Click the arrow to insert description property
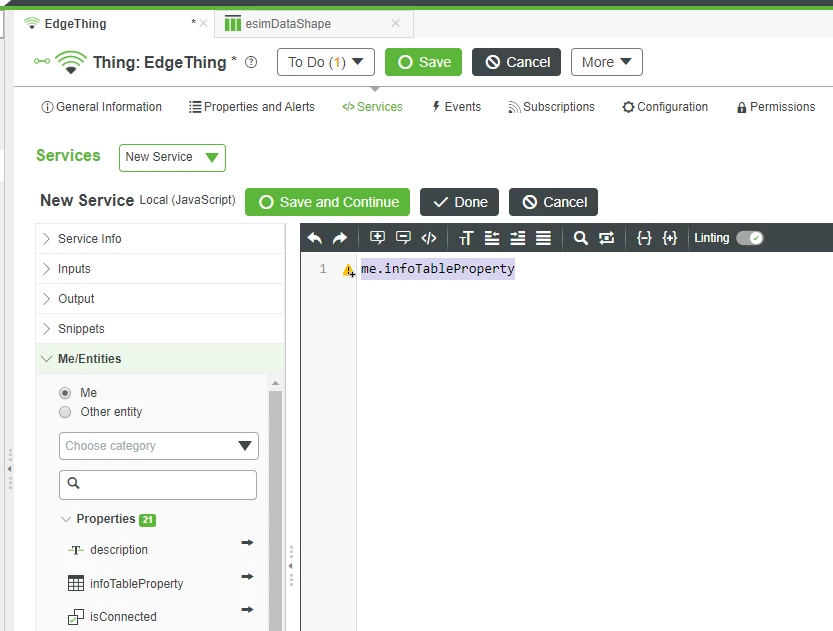 coord(247,542)
